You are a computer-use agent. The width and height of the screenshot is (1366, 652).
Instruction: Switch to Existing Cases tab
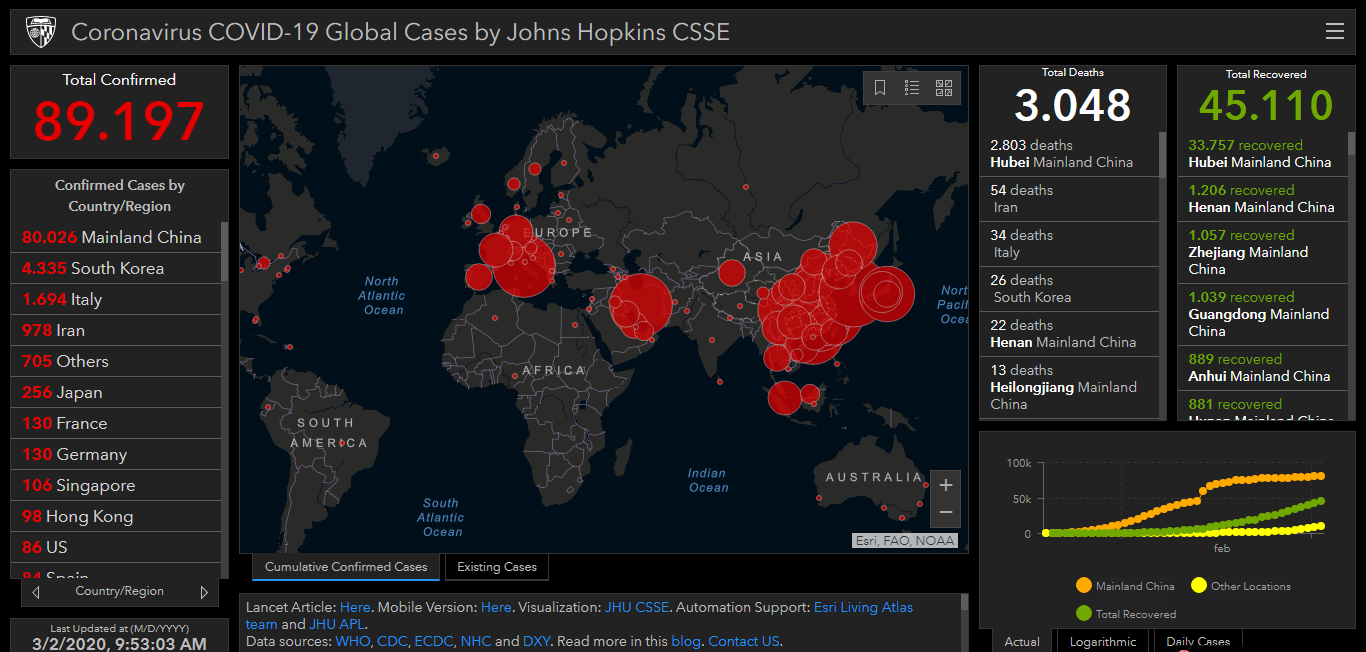[497, 567]
